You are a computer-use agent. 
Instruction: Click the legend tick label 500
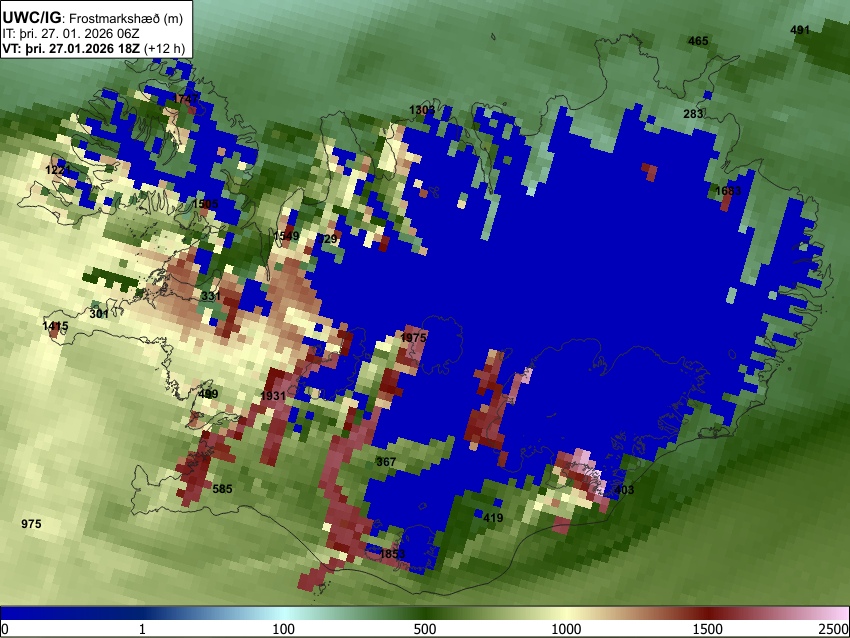(x=425, y=629)
